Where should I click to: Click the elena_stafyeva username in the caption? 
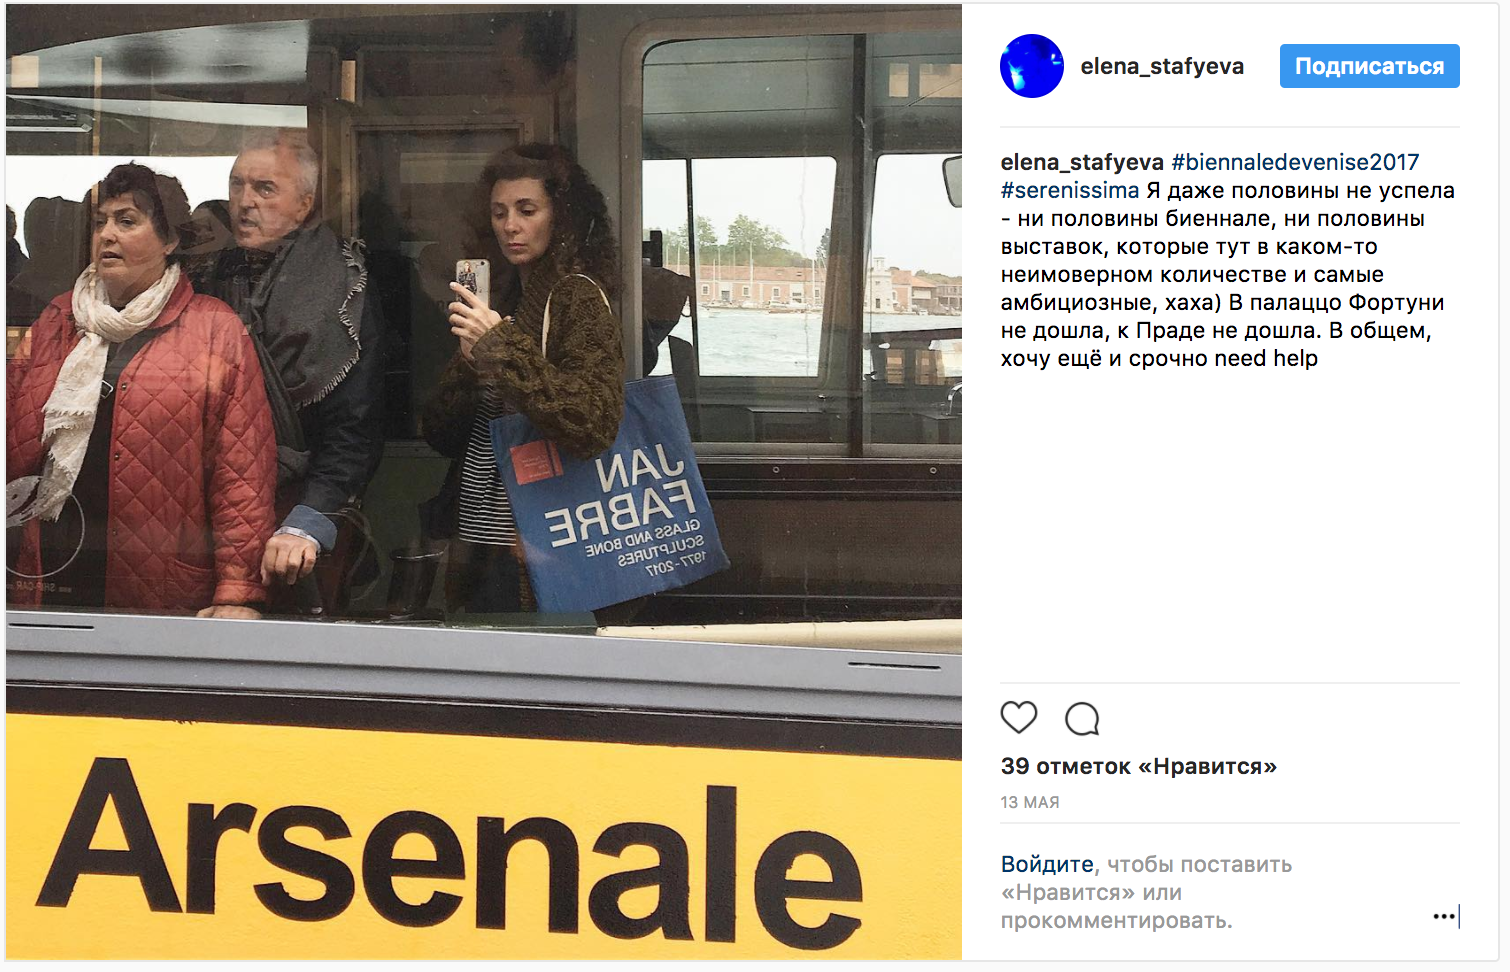point(1082,162)
